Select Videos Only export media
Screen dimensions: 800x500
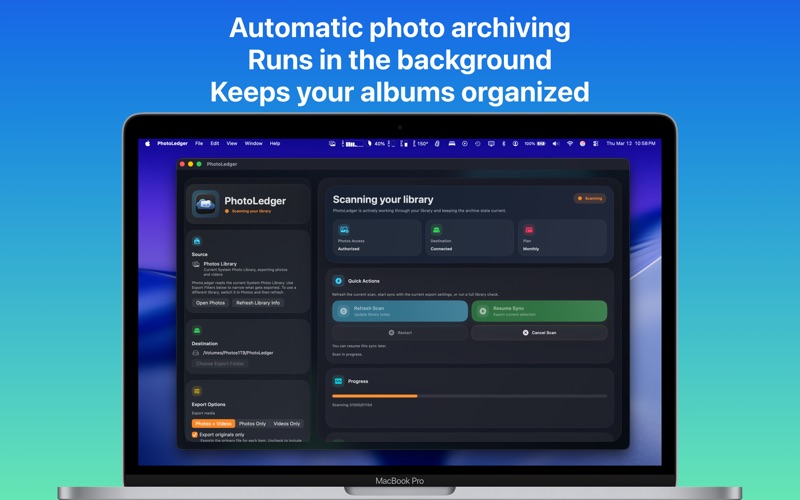[x=287, y=423]
